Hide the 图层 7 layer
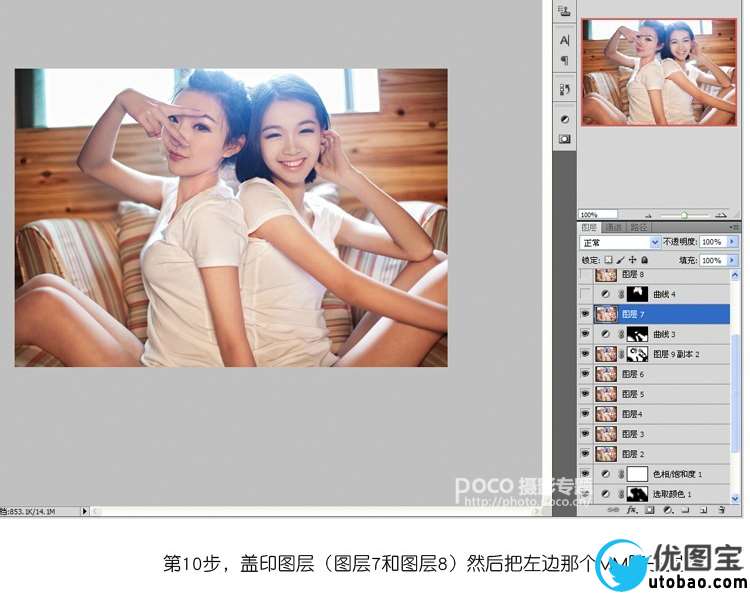Image resolution: width=750 pixels, height=596 pixels. pos(585,314)
